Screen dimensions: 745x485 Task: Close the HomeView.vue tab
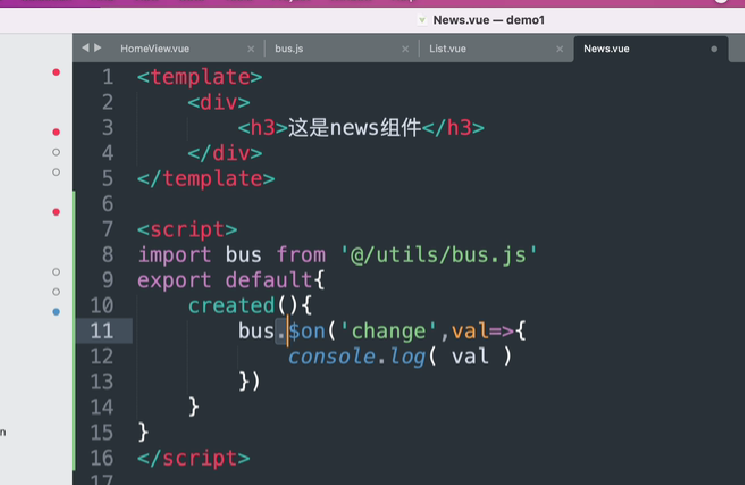pyautogui.click(x=250, y=49)
